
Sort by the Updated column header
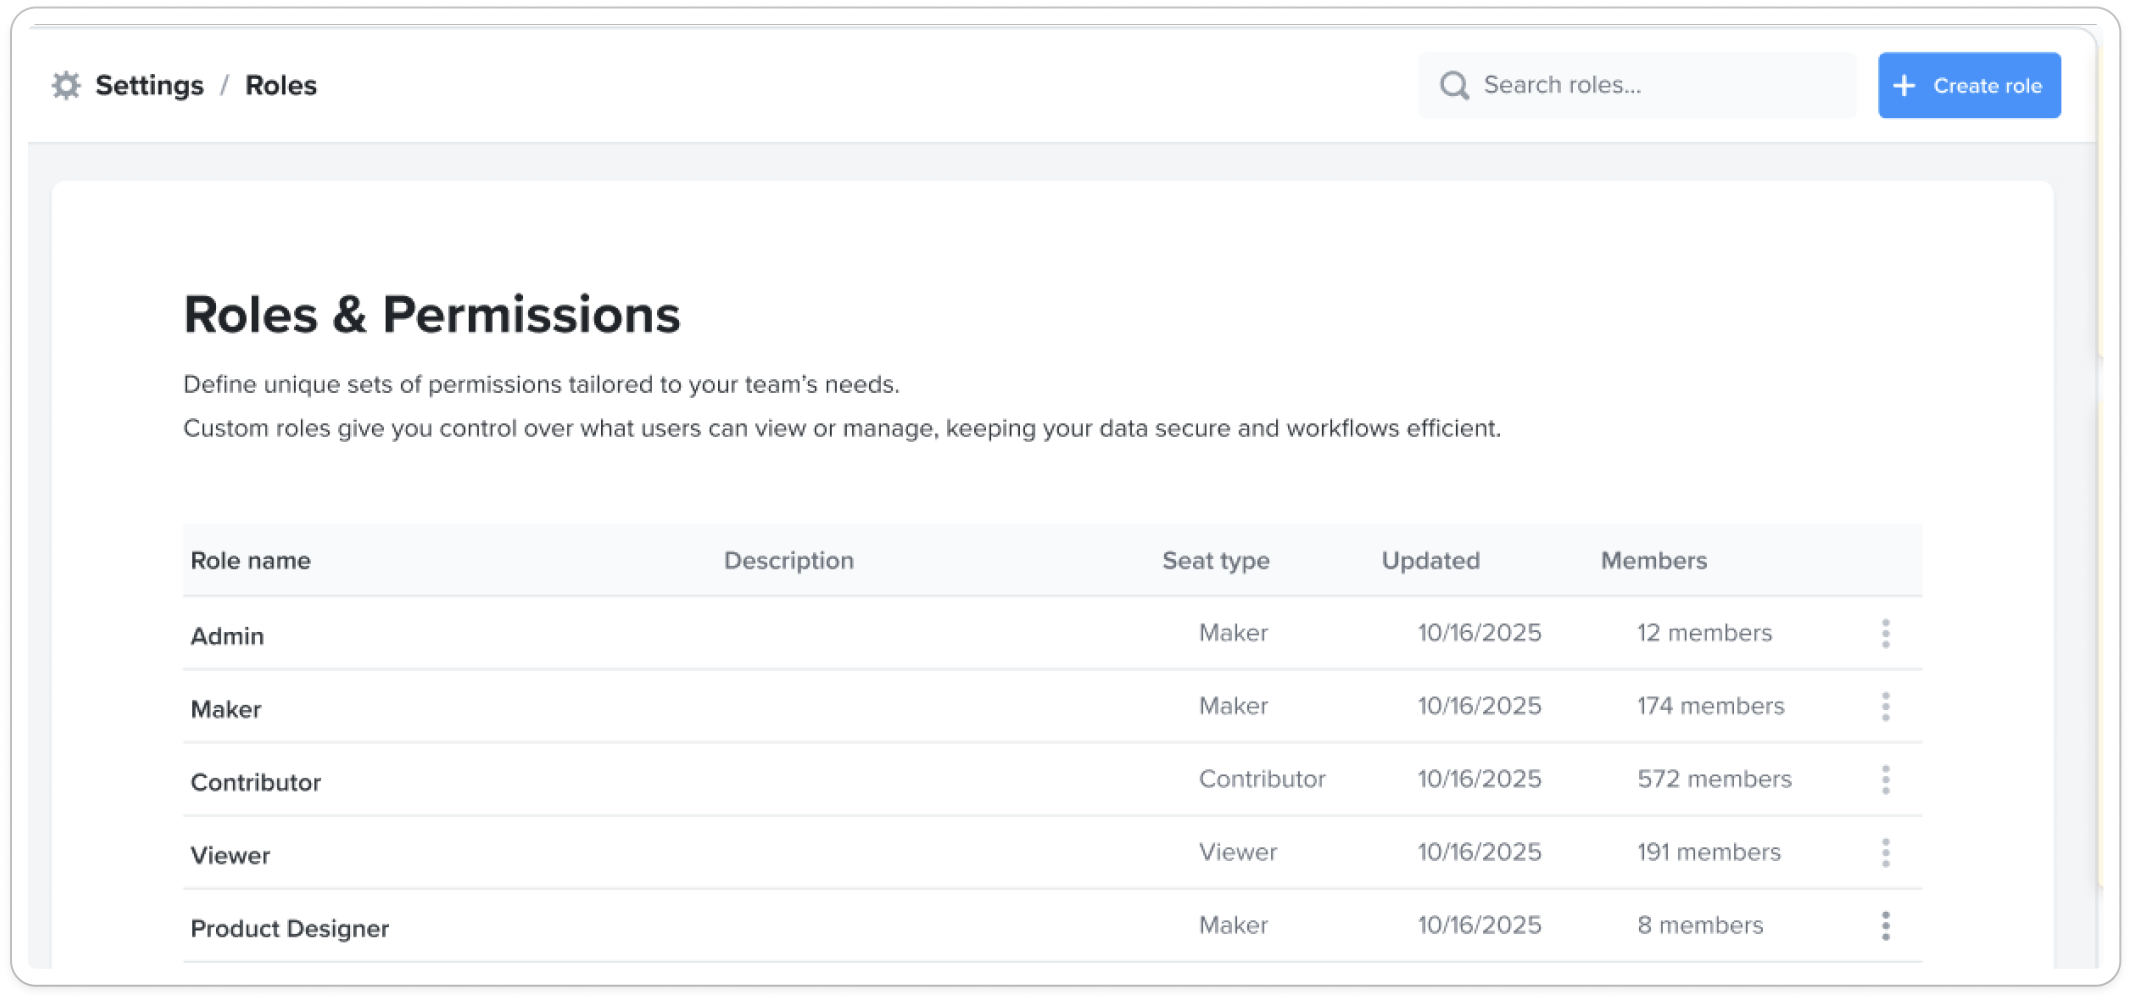pyautogui.click(x=1430, y=561)
